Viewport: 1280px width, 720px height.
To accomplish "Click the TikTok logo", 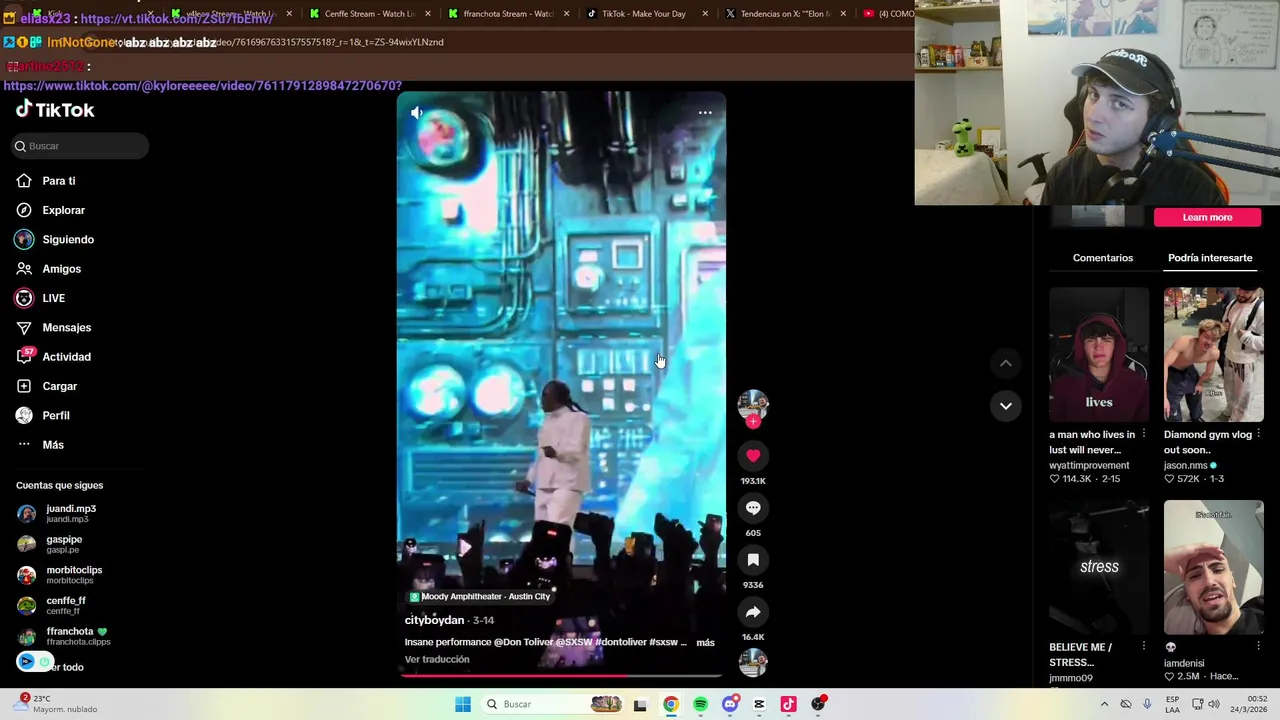I will [x=55, y=110].
